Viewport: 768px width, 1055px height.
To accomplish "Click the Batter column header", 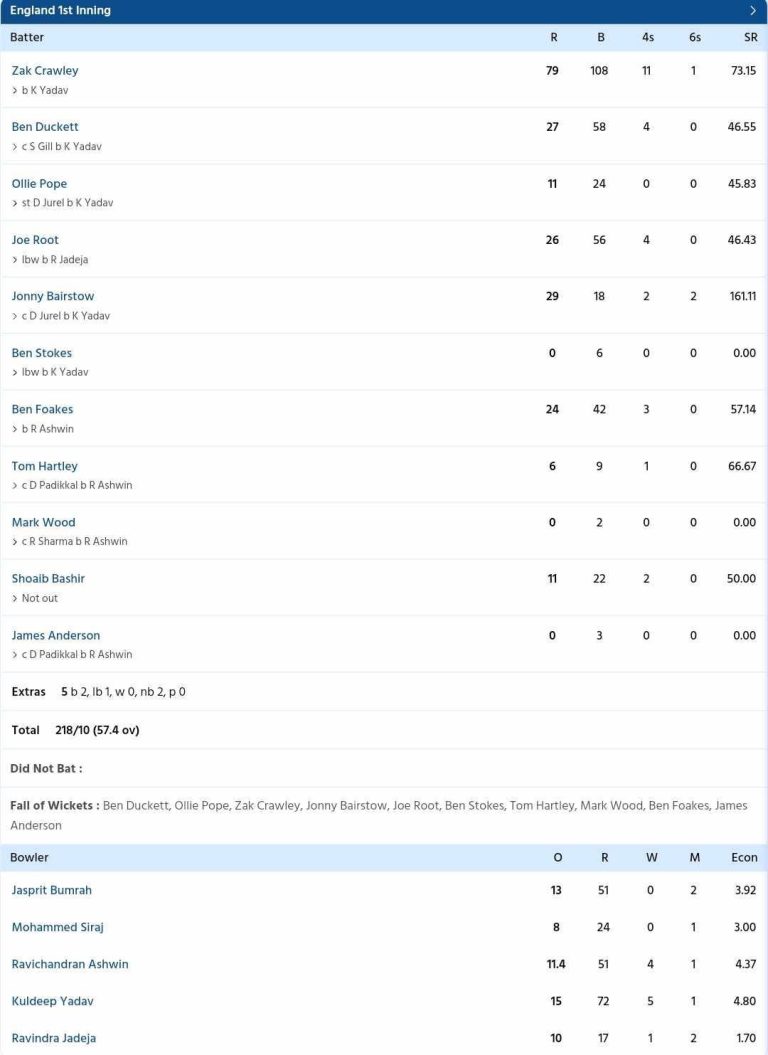I will click(26, 37).
